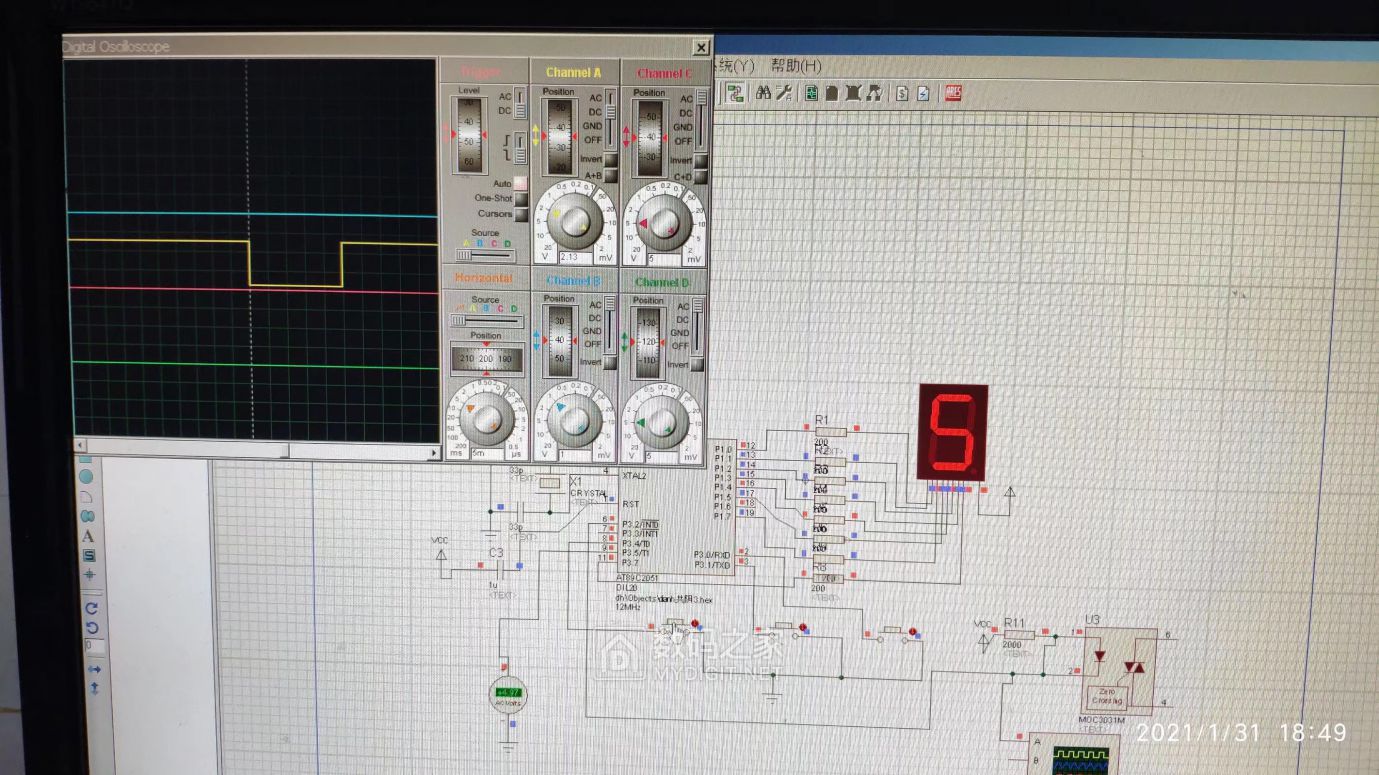Image resolution: width=1379 pixels, height=775 pixels.
Task: Select the symbol 'S' tool
Action: (89, 556)
